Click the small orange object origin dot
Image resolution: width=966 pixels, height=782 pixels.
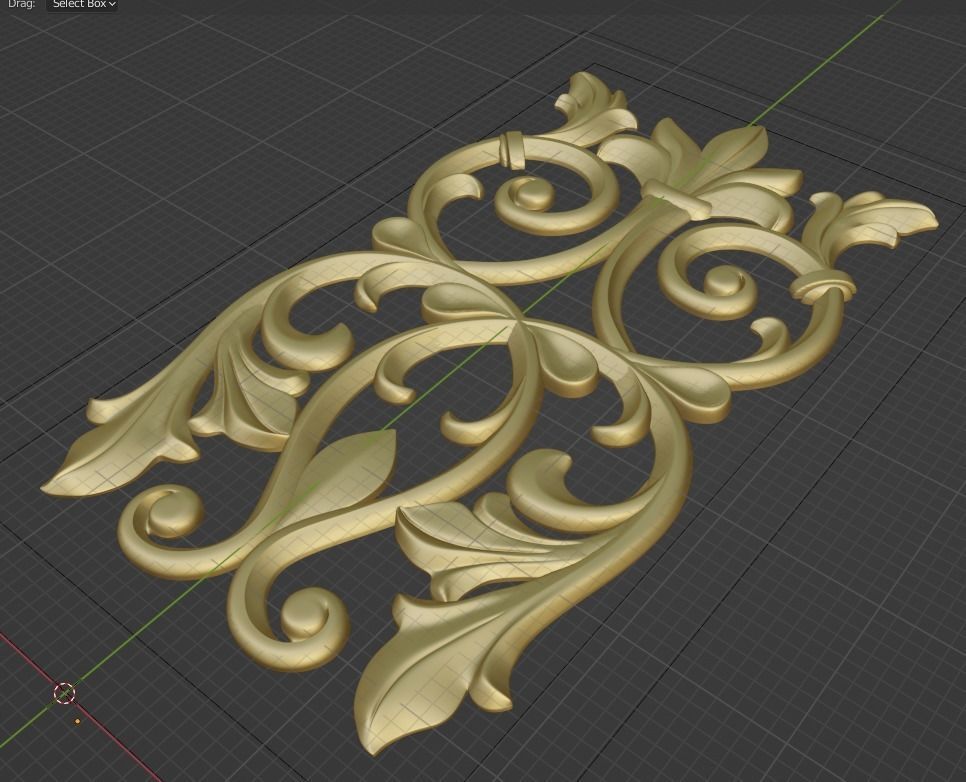point(78,721)
